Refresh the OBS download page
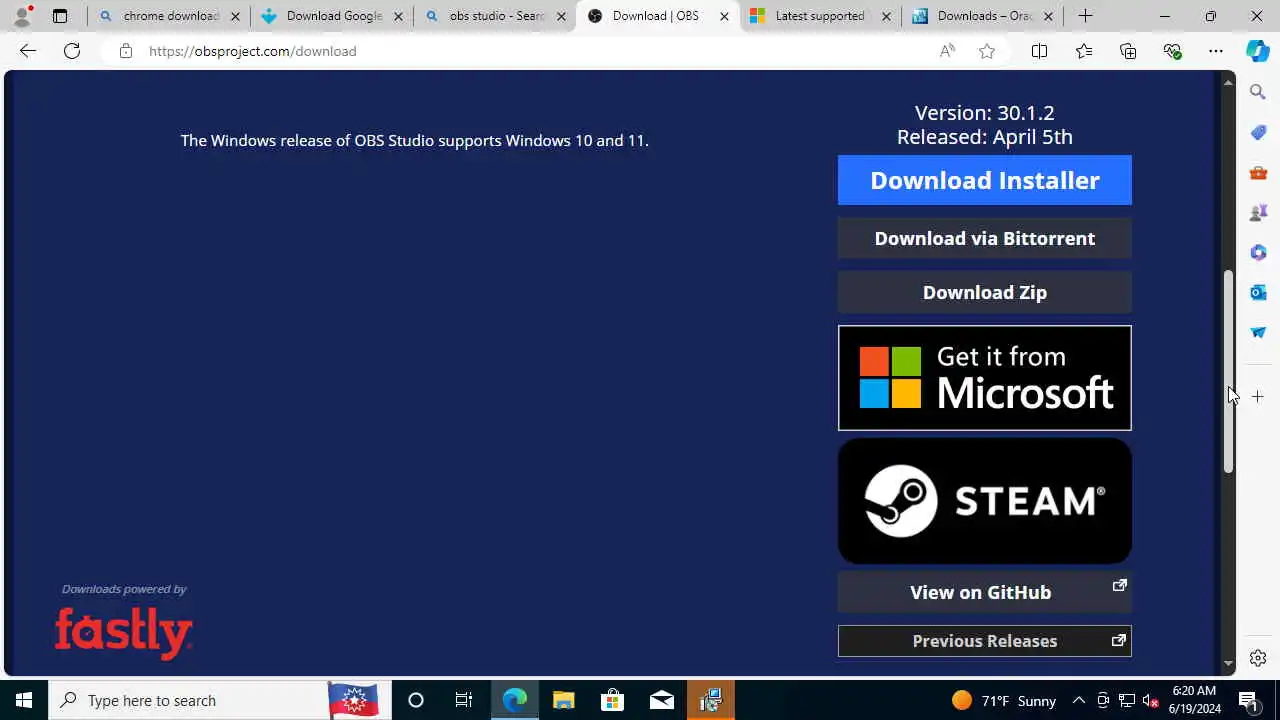 [72, 51]
